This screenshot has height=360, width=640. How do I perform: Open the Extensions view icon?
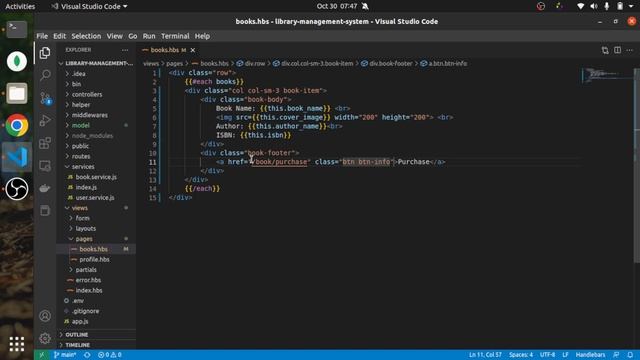[45, 143]
